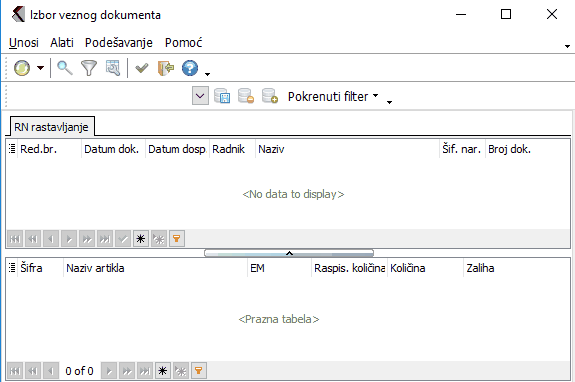The image size is (575, 382).
Task: Click upper grid post checkmark navigator button
Action: point(123,239)
